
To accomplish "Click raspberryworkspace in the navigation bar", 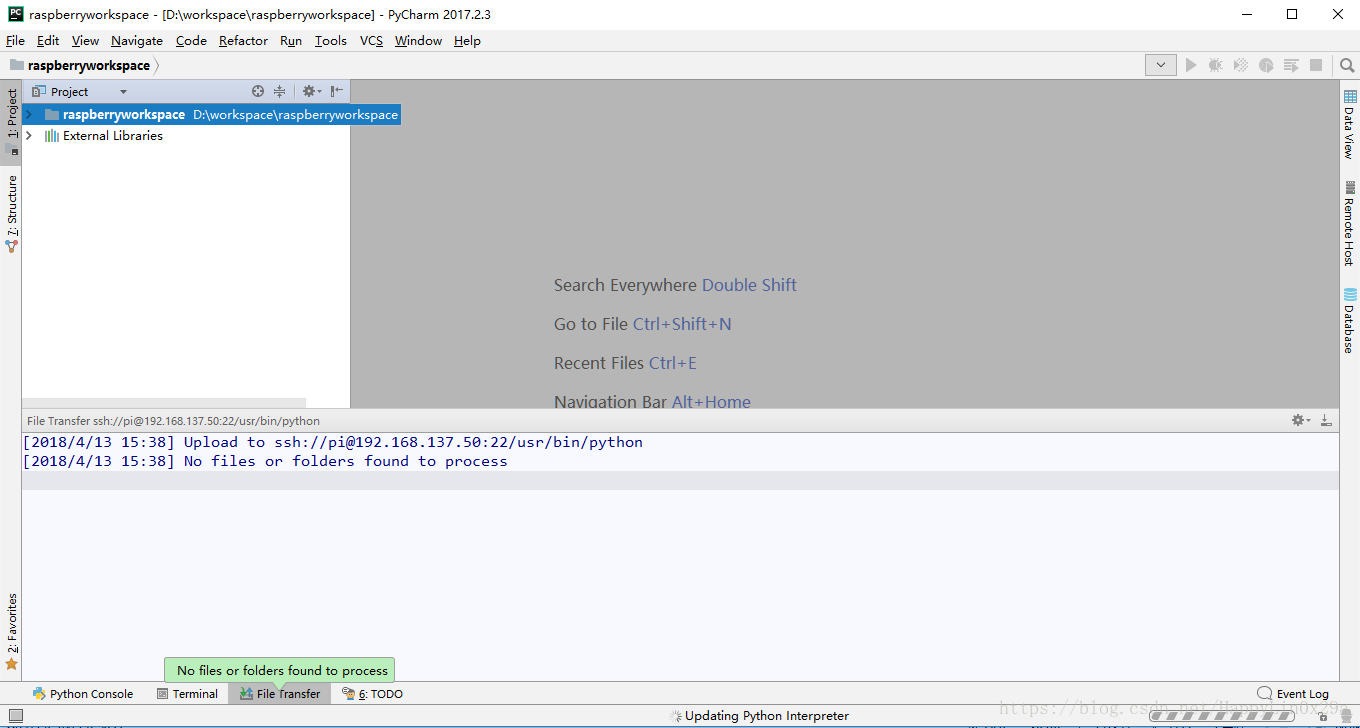I will point(88,65).
